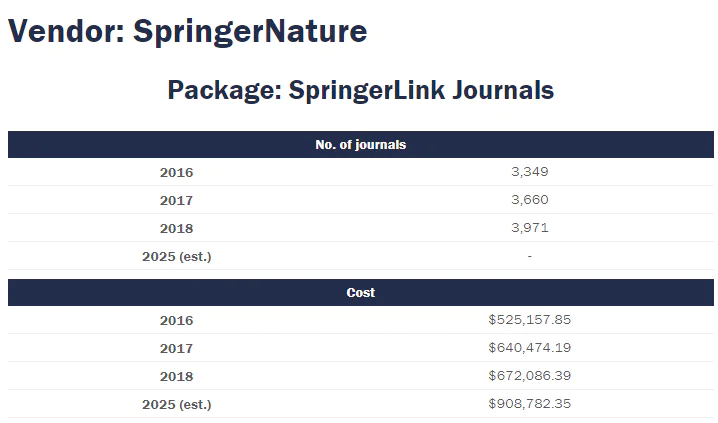Click the $640,474.19 cost value
The width and height of the screenshot is (718, 423).
point(529,348)
